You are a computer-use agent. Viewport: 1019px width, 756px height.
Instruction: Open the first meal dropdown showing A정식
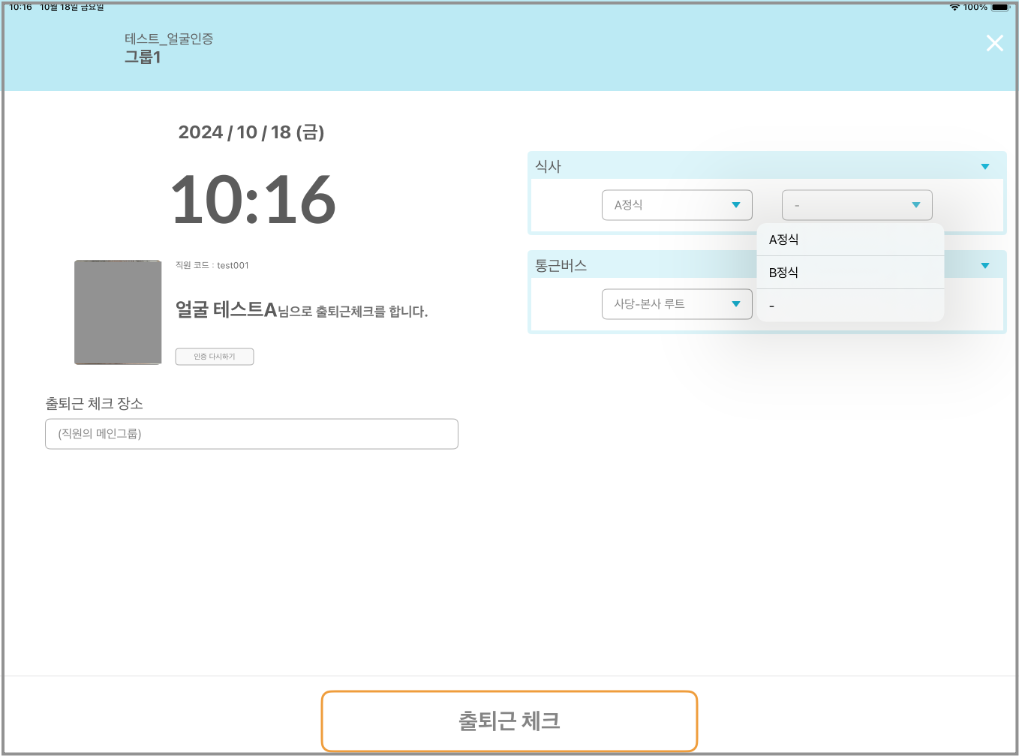[x=676, y=205]
